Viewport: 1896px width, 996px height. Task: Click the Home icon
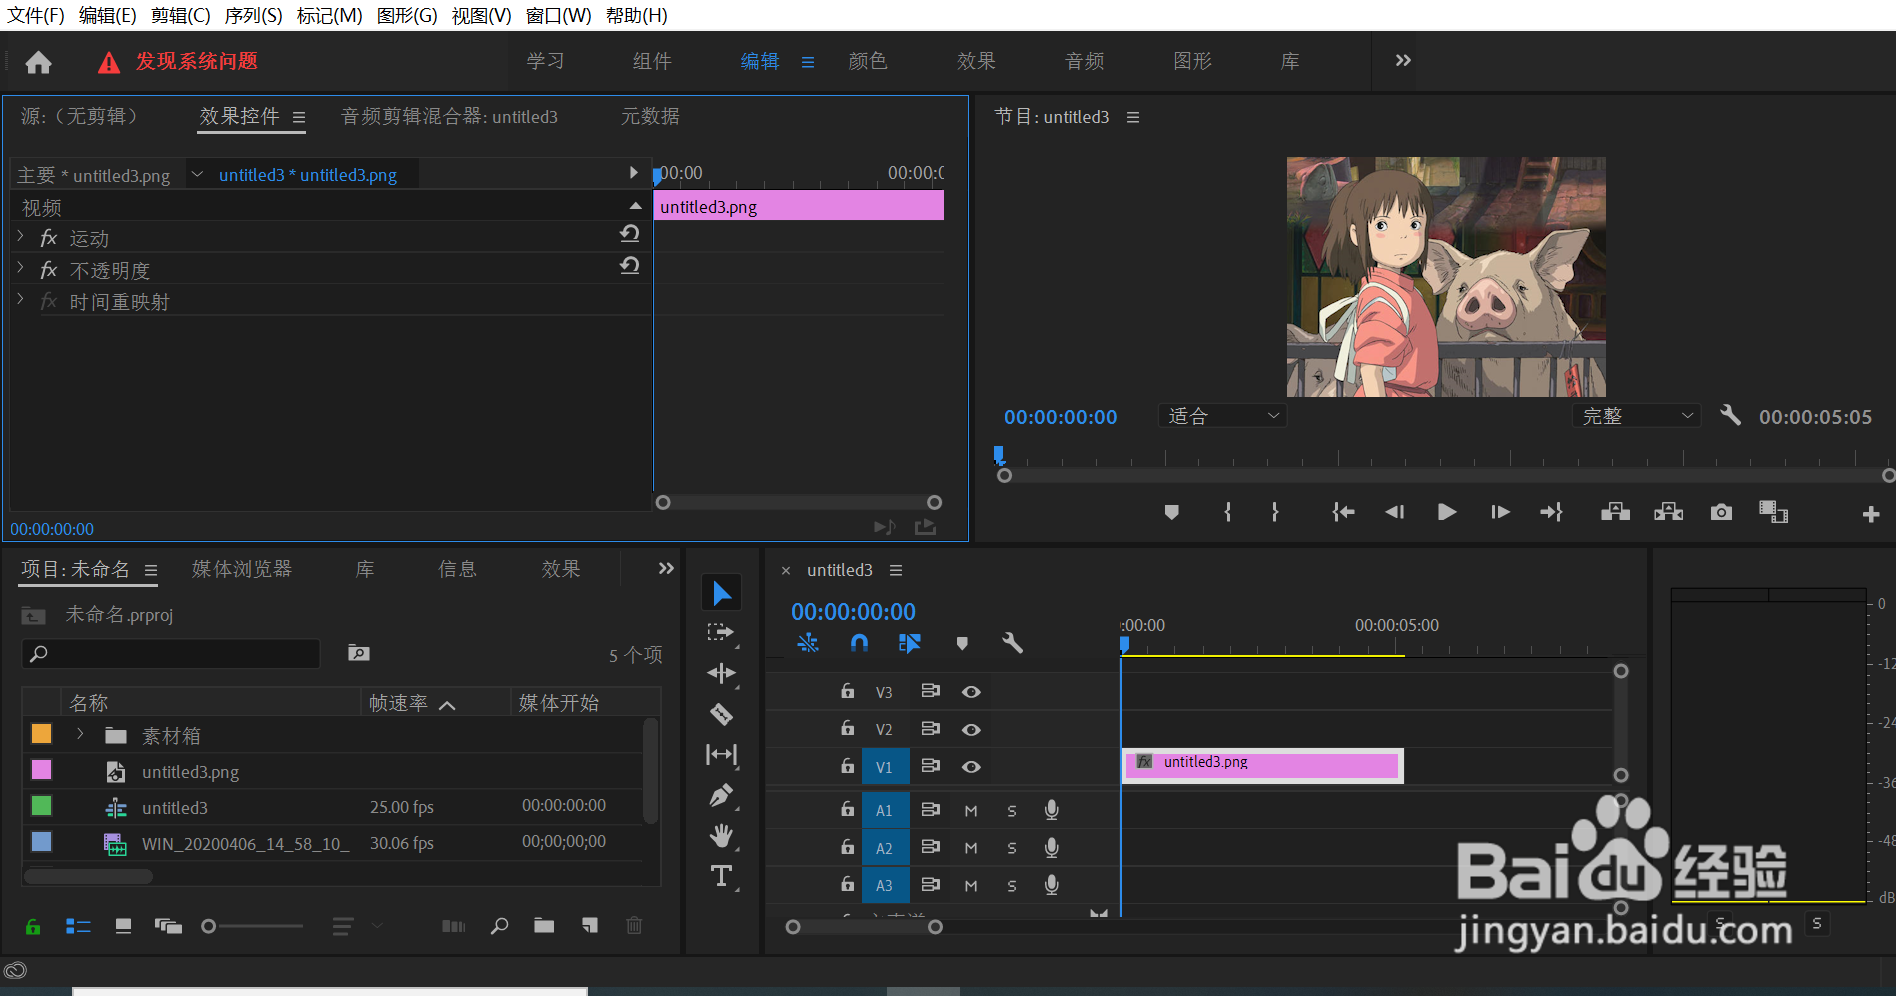(x=38, y=62)
